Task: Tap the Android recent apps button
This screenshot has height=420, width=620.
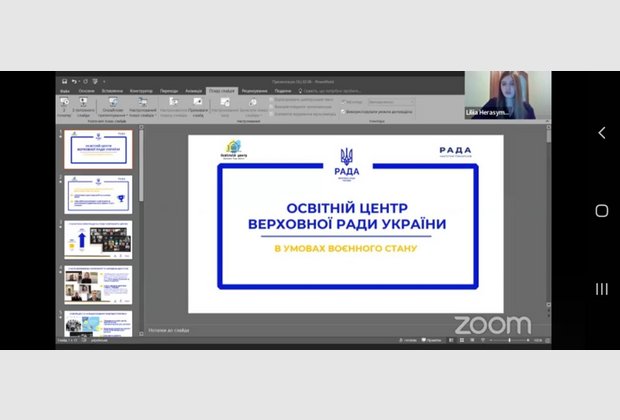Action: coord(602,289)
